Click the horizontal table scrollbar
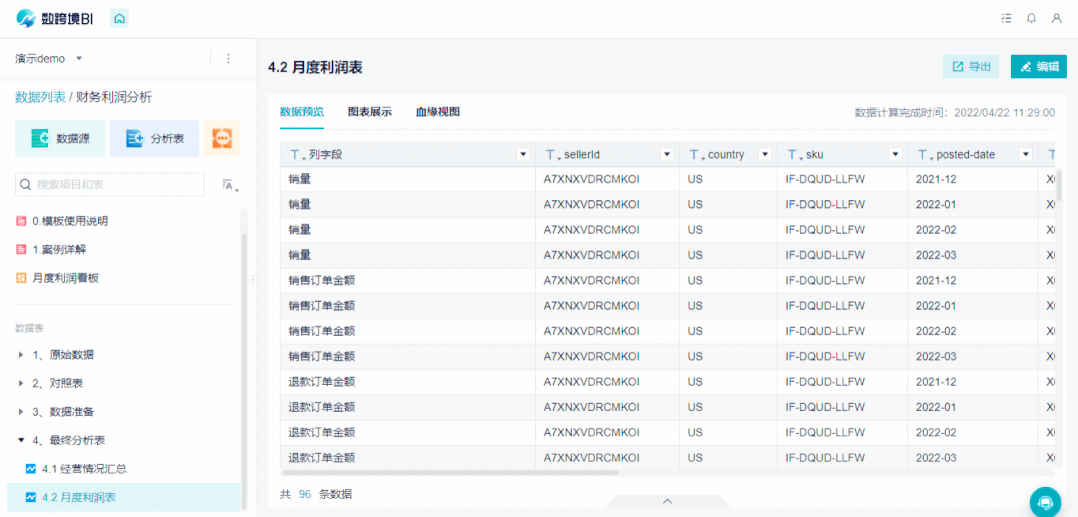The width and height of the screenshot is (1078, 517). [x=450, y=472]
